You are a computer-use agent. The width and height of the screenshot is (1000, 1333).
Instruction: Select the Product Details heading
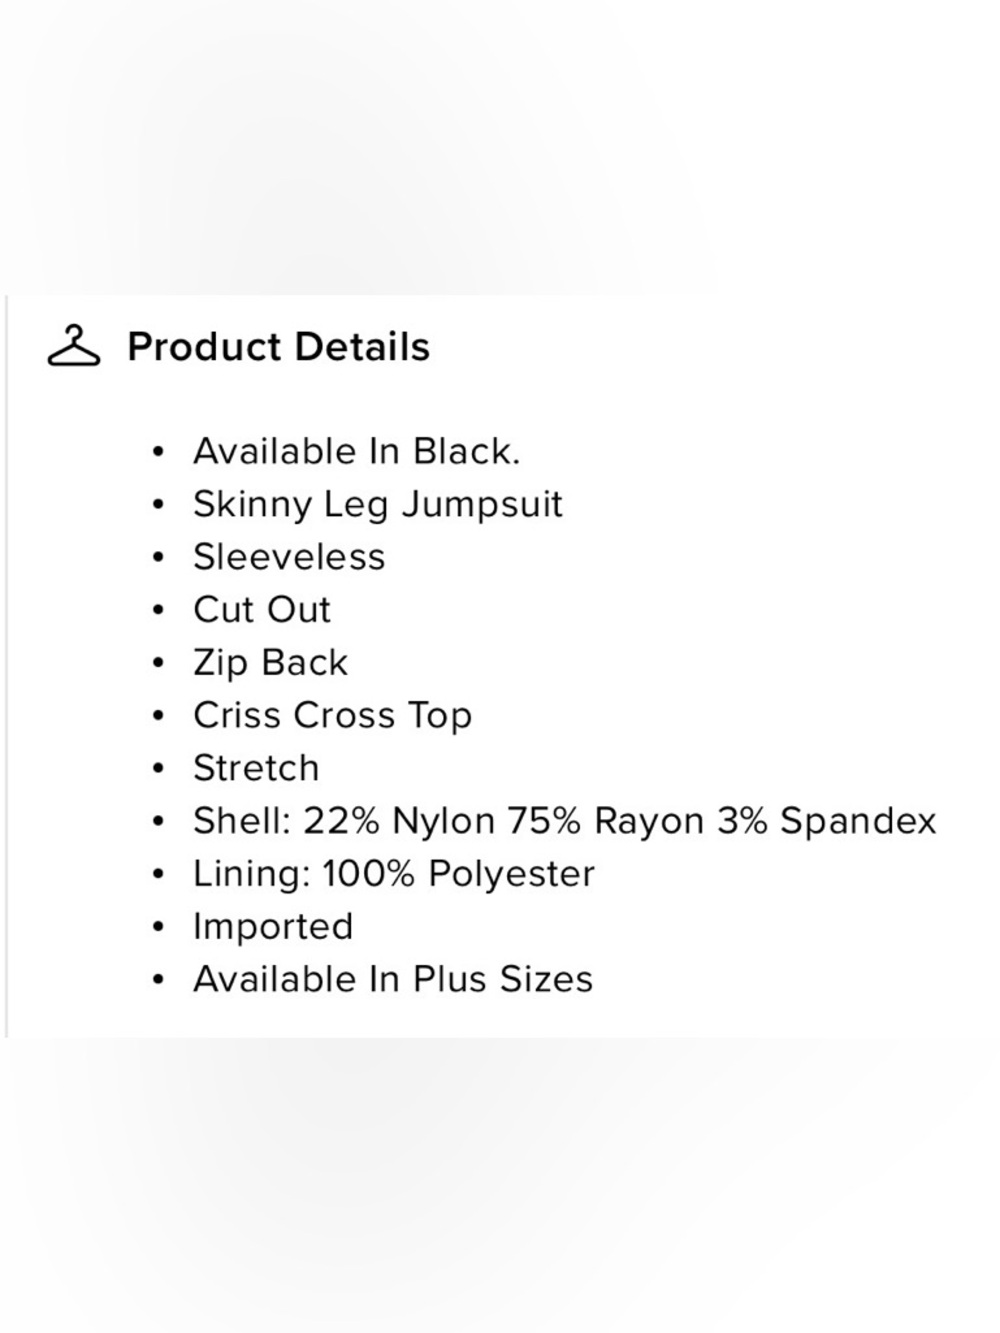click(278, 347)
